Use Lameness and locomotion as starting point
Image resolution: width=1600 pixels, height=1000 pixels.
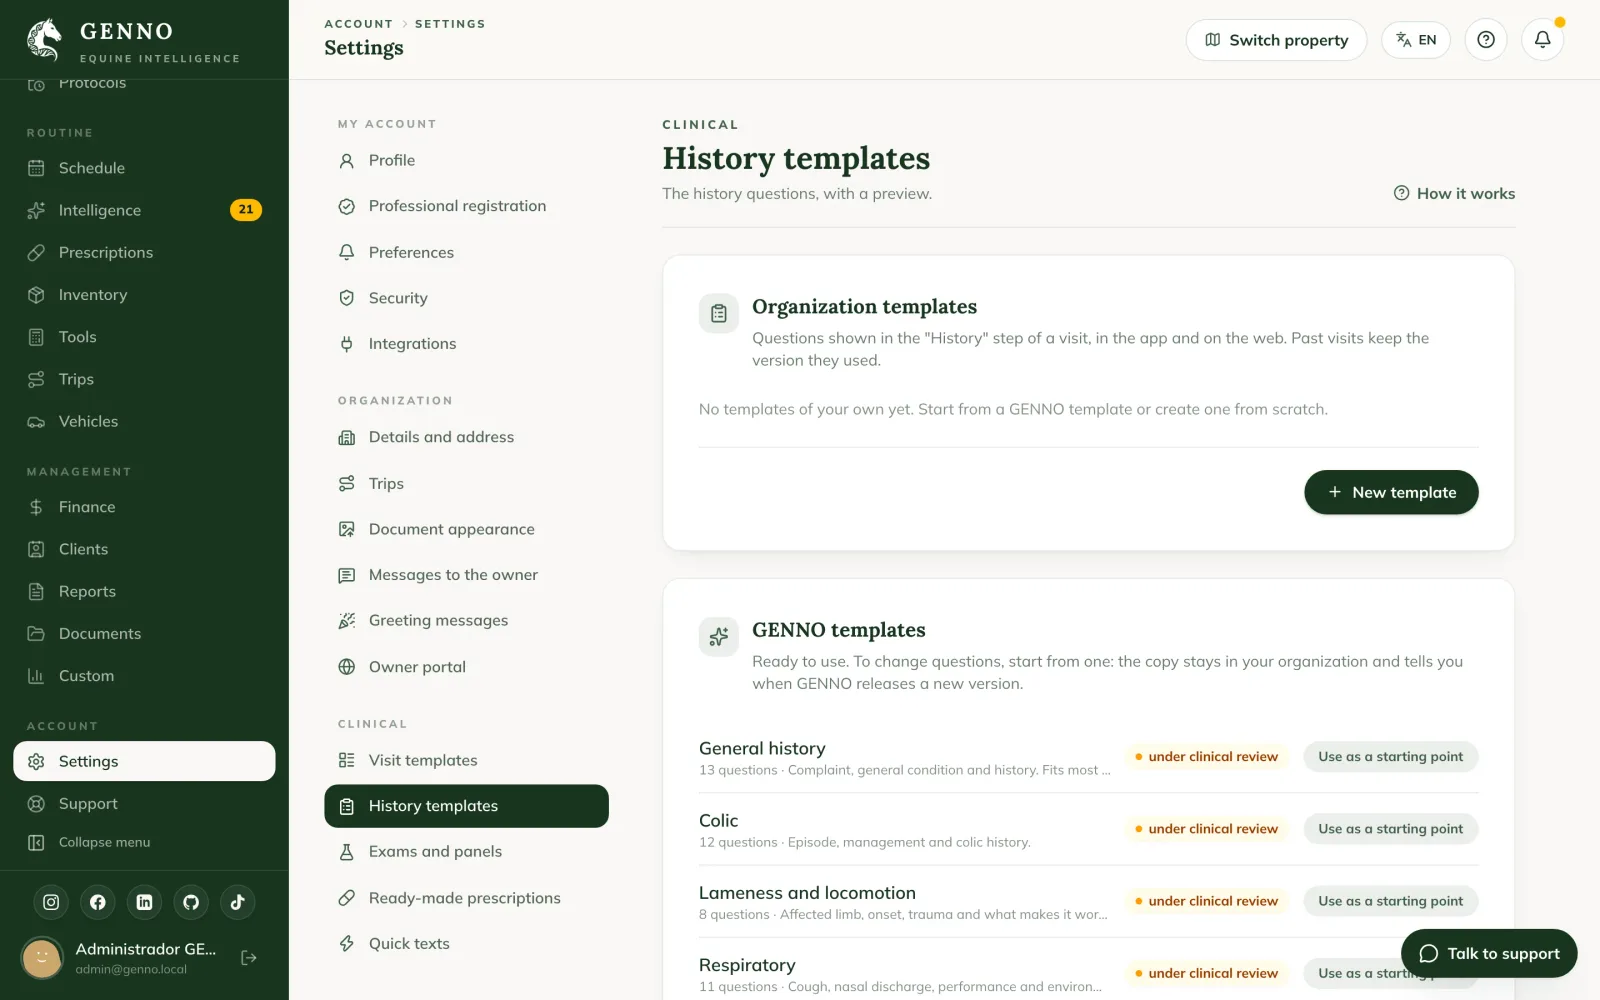(1390, 901)
